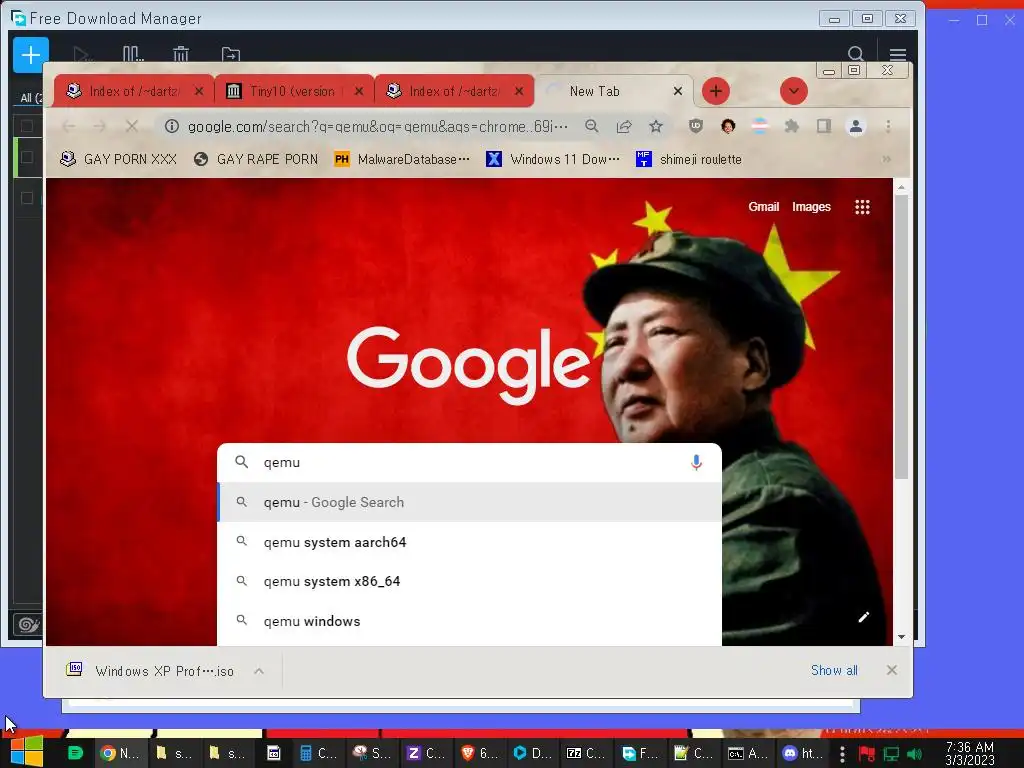Click the address bar URL field
Screen dimensions: 1024x768
click(x=377, y=126)
